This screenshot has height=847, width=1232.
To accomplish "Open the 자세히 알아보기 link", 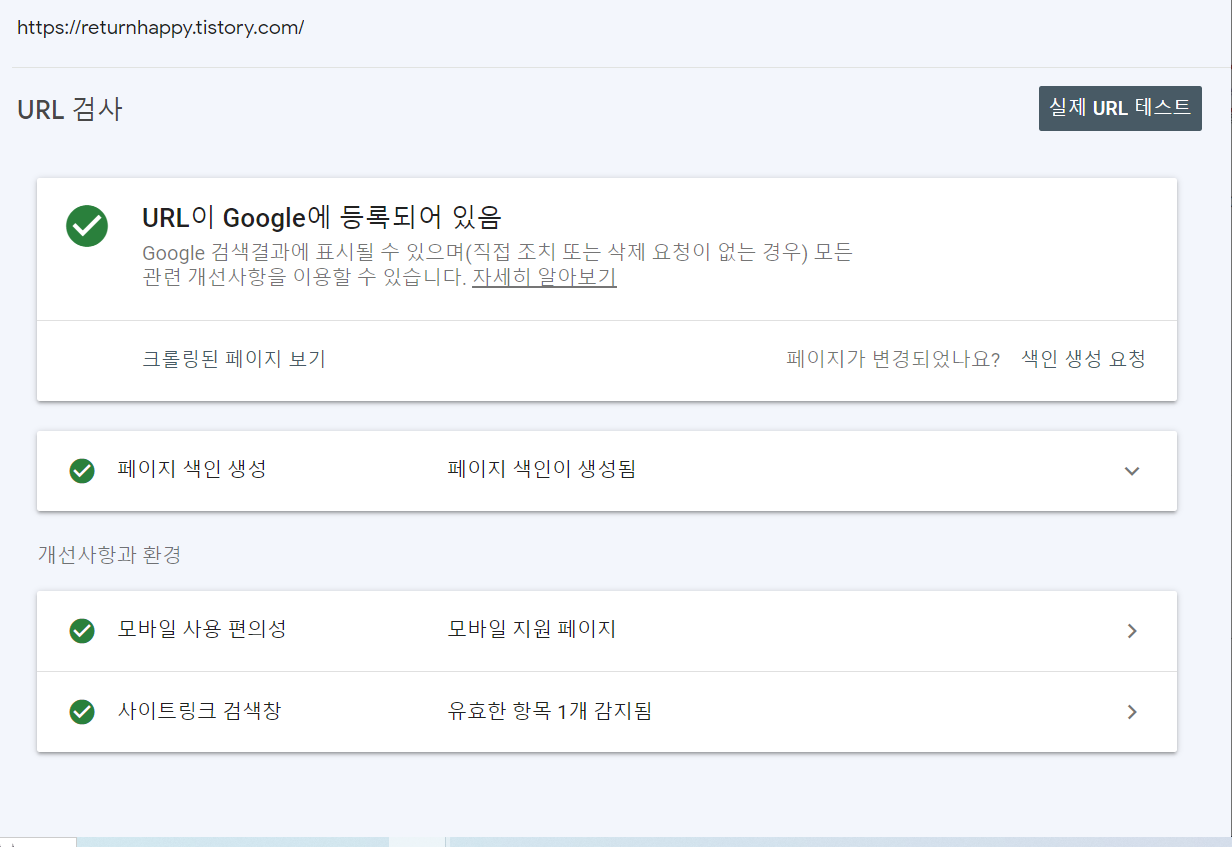I will 544,277.
